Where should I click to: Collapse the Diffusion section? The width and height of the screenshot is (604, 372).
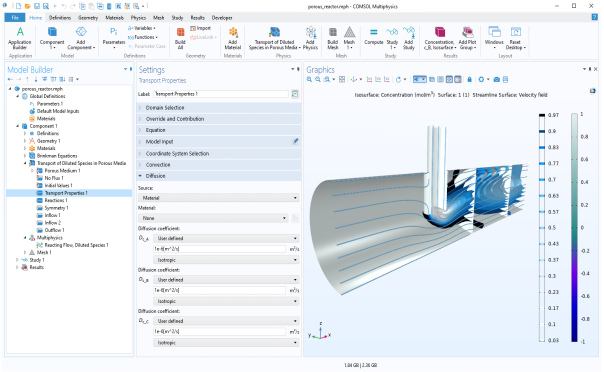pyautogui.click(x=219, y=176)
